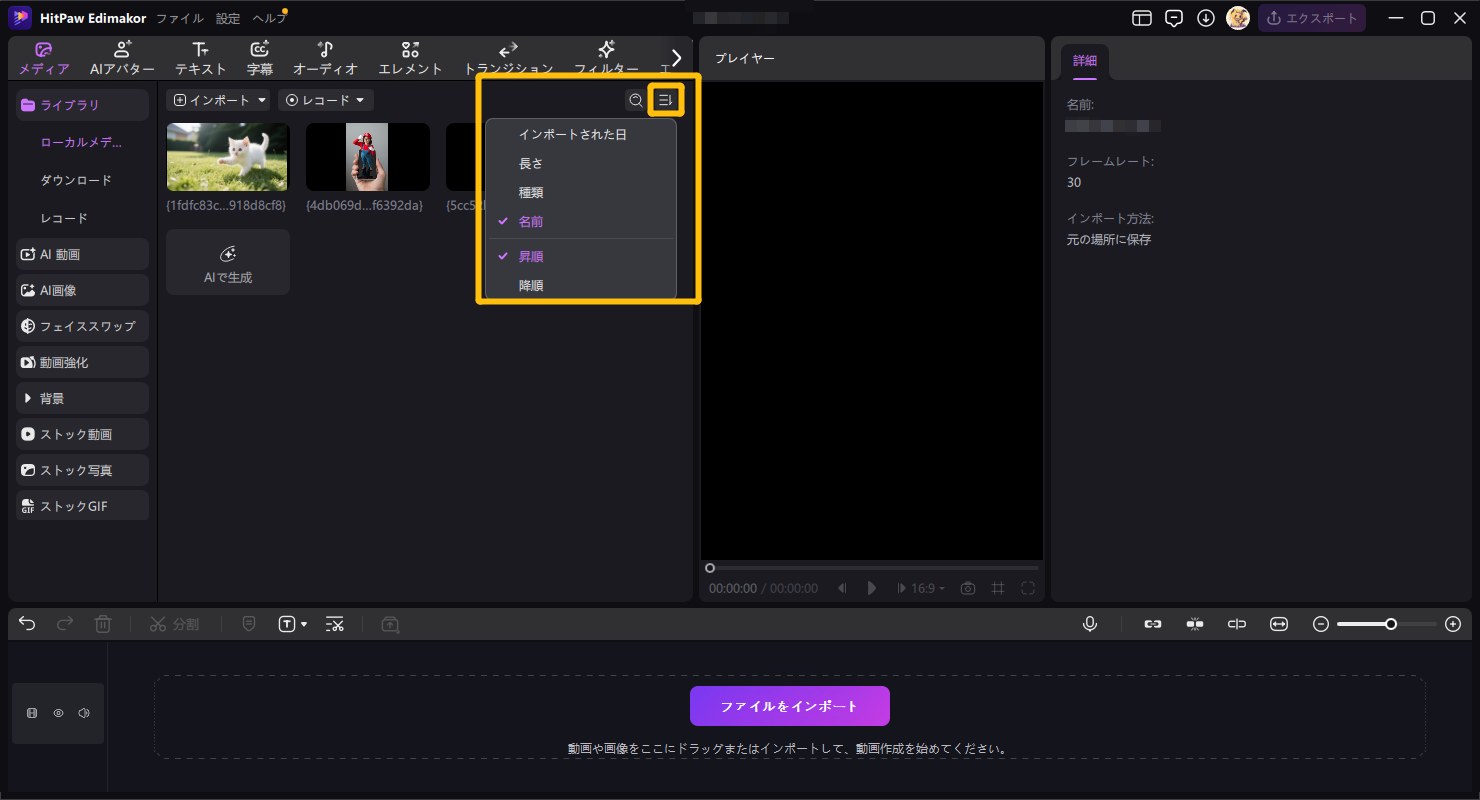The image size is (1480, 800).
Task: Mute the track with the speaker icon
Action: 84,713
